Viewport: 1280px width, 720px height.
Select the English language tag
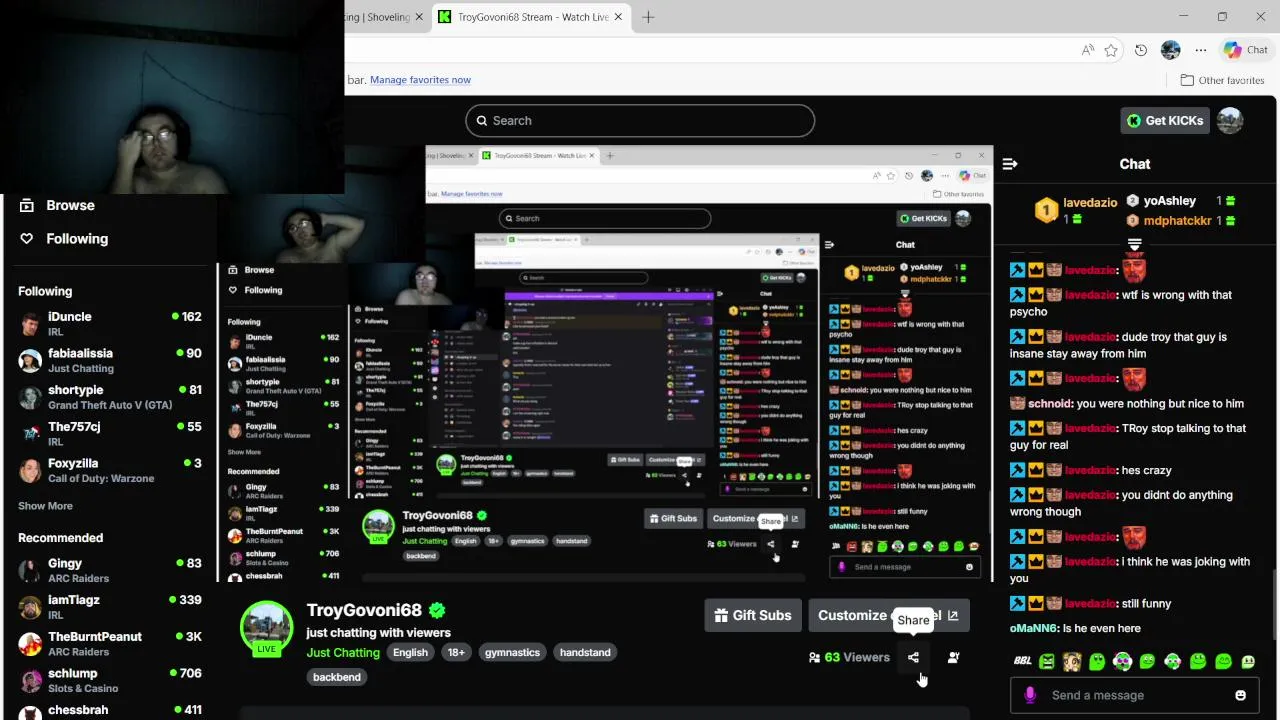(x=410, y=652)
